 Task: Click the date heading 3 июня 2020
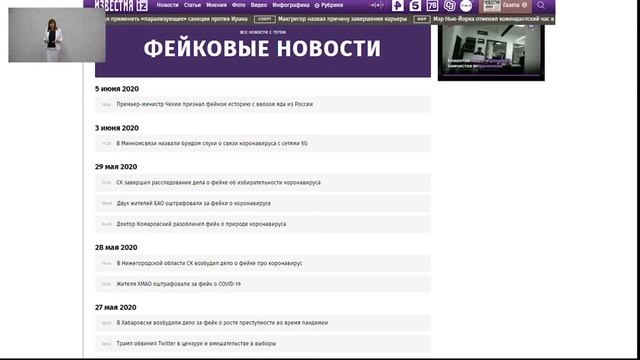pyautogui.click(x=117, y=128)
